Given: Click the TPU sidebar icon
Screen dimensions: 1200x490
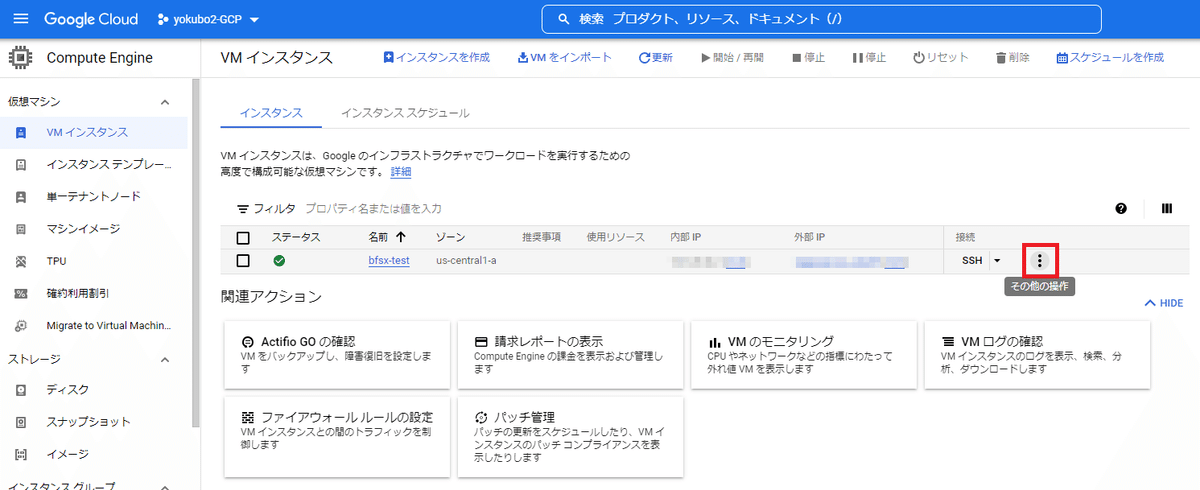Looking at the screenshot, I should coord(21,261).
